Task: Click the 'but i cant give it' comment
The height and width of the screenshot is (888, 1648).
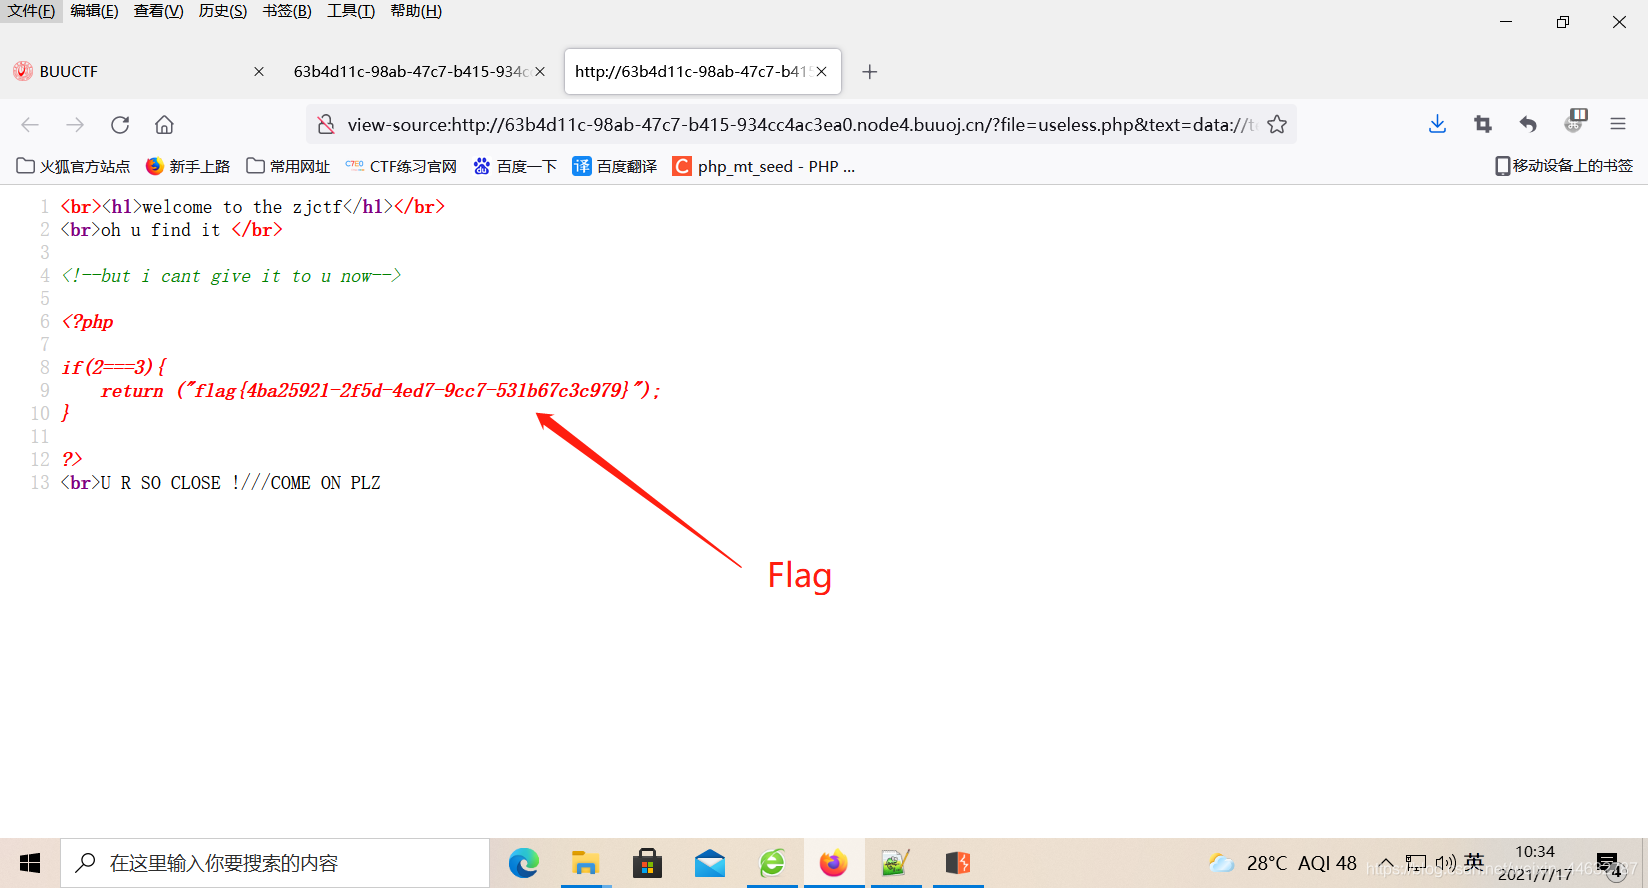Action: [x=231, y=276]
